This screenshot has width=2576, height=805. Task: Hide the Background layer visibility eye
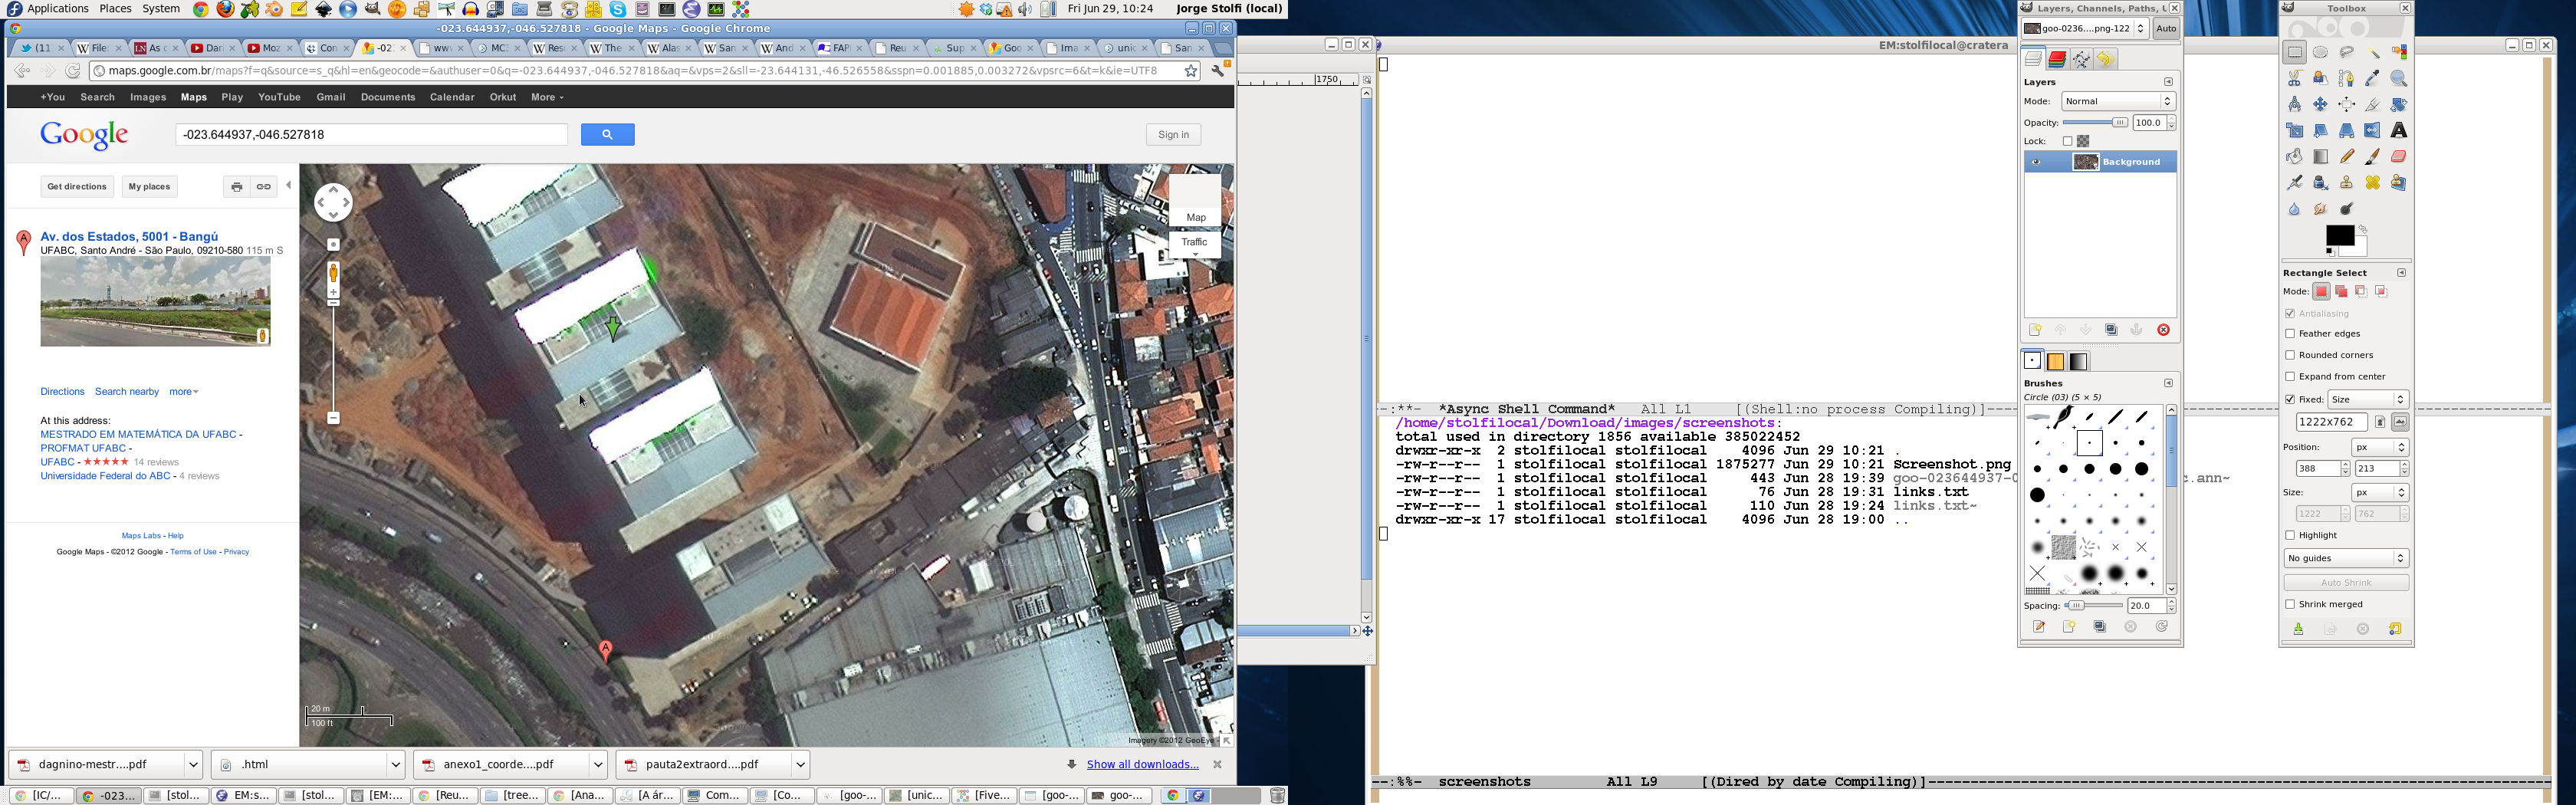2036,162
